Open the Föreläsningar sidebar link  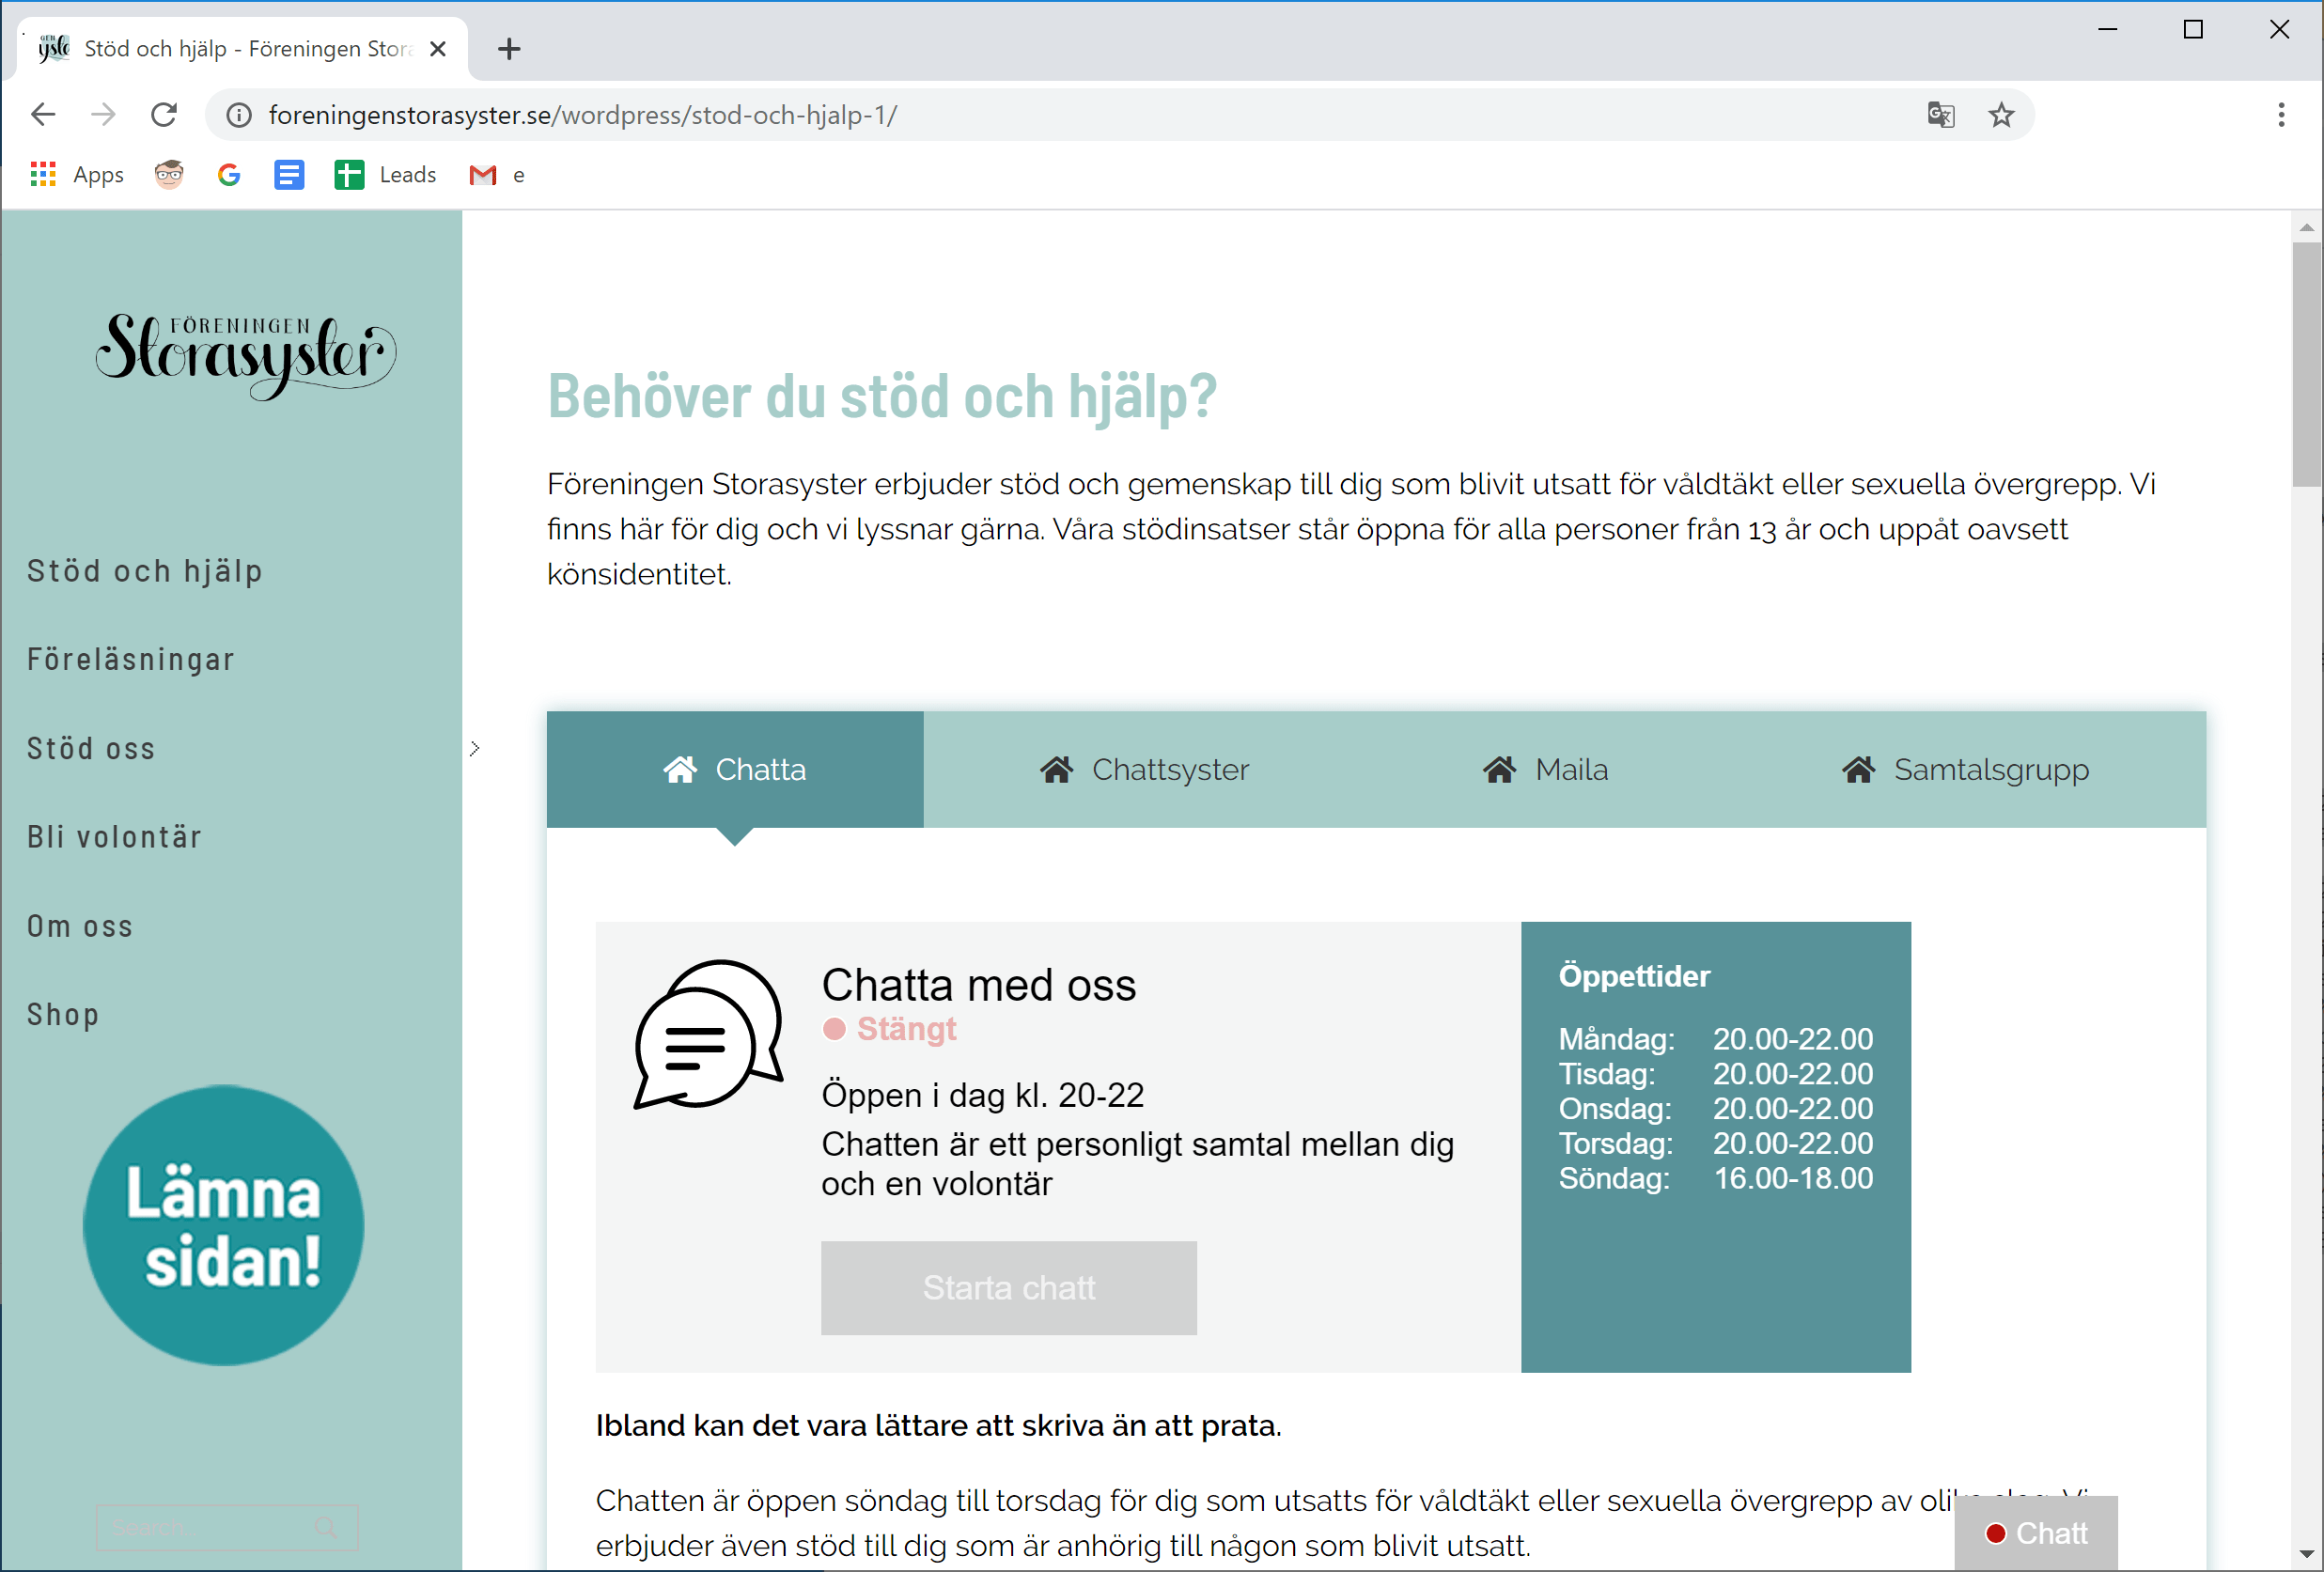click(x=131, y=660)
